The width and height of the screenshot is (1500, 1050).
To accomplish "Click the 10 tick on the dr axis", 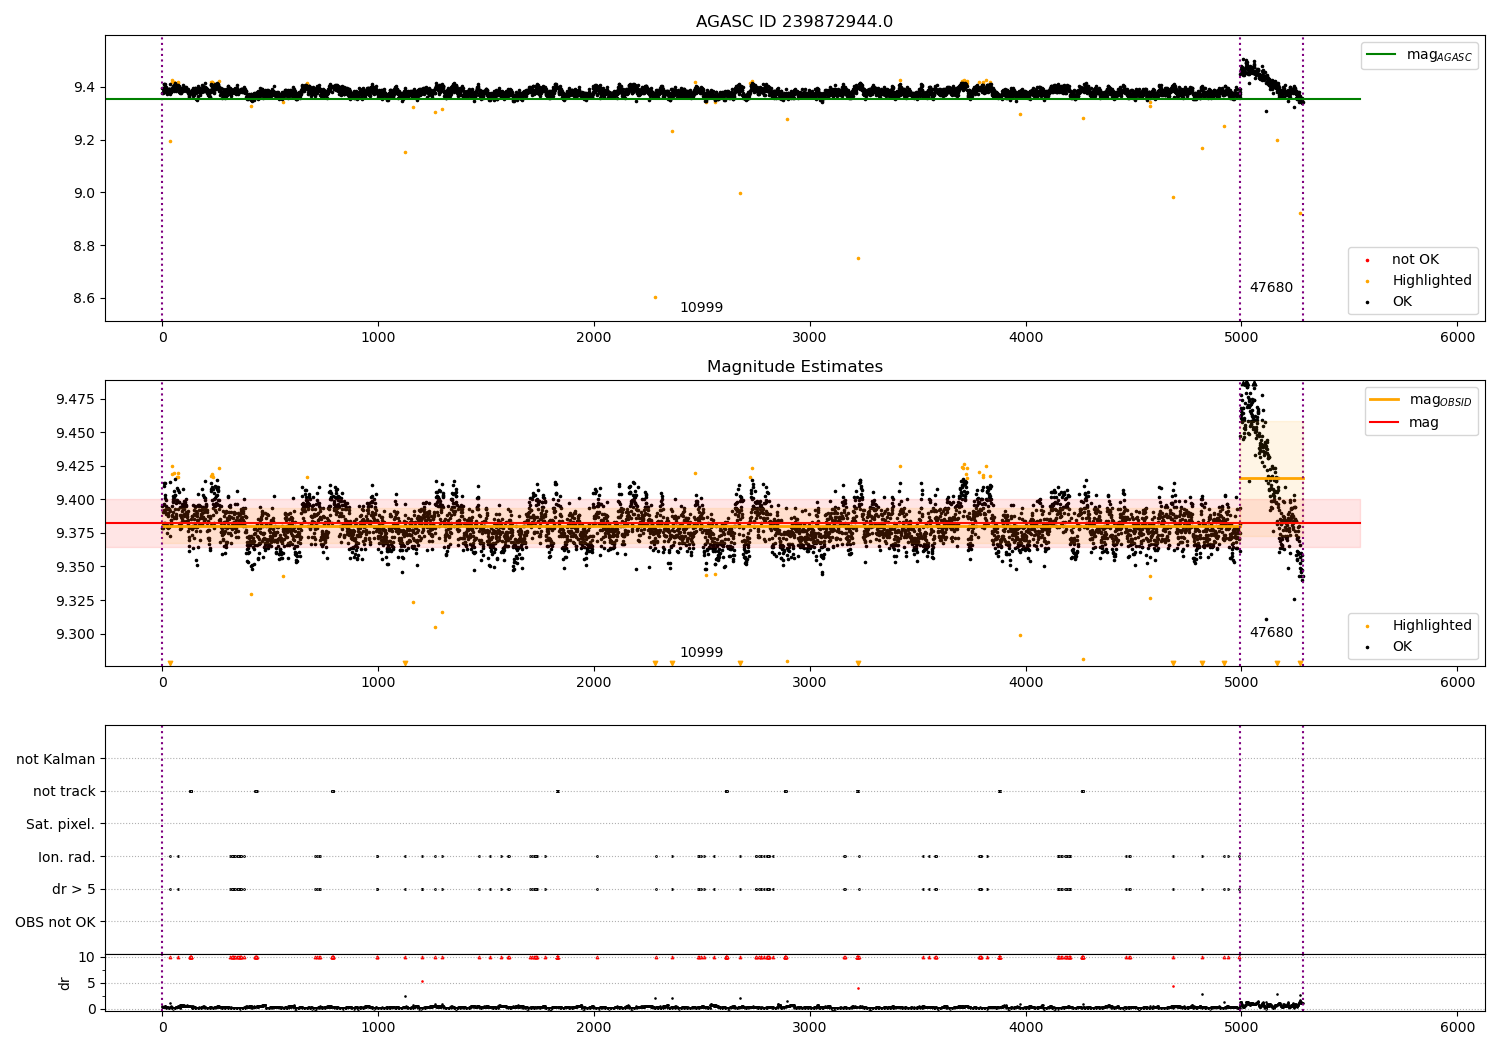I will tap(87, 957).
